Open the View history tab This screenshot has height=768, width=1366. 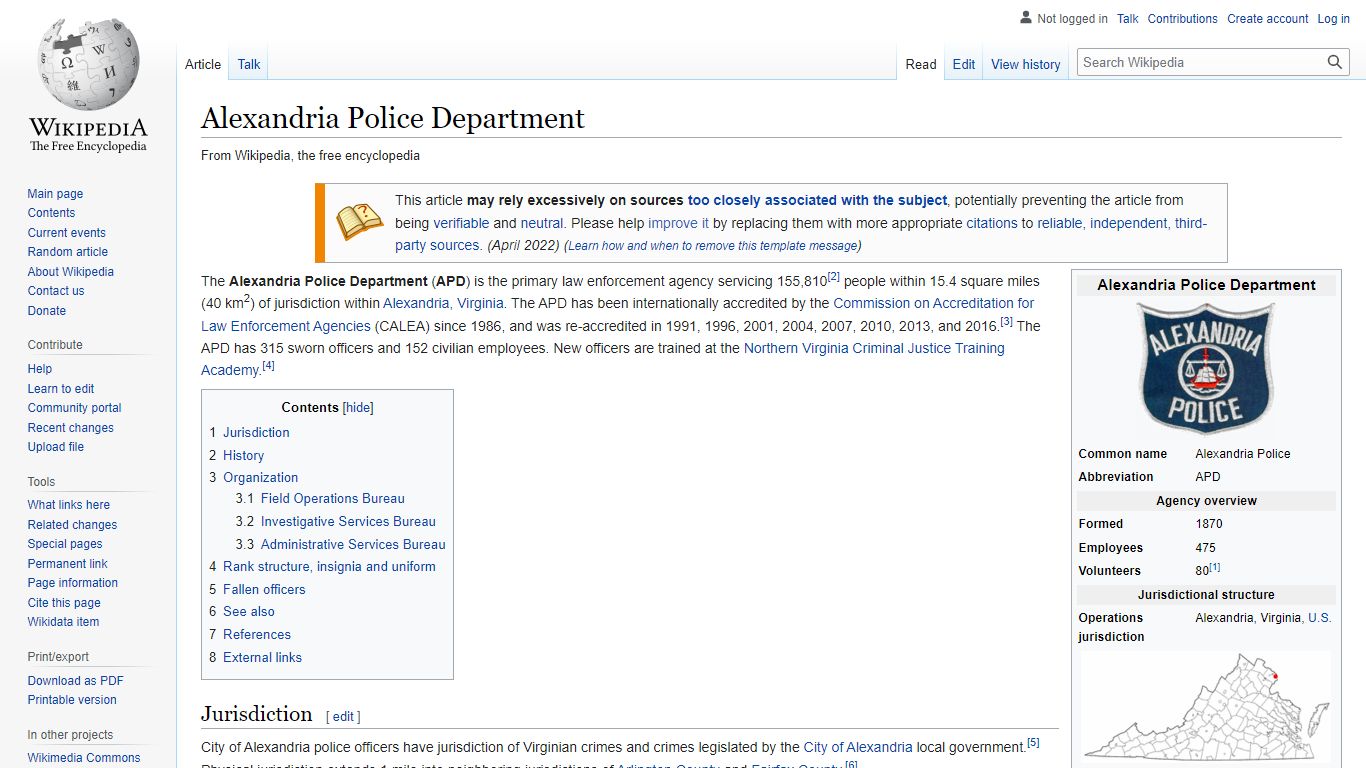click(x=1026, y=64)
